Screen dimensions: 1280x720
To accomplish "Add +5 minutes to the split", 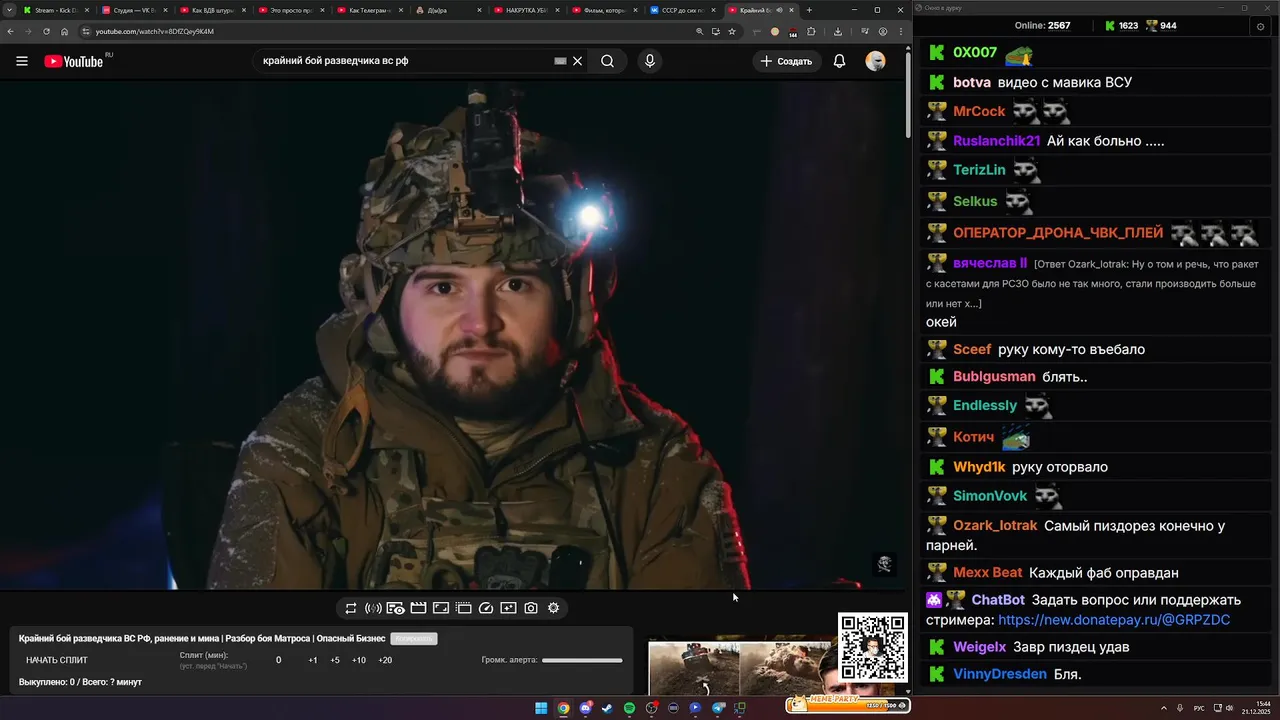I will coord(335,660).
